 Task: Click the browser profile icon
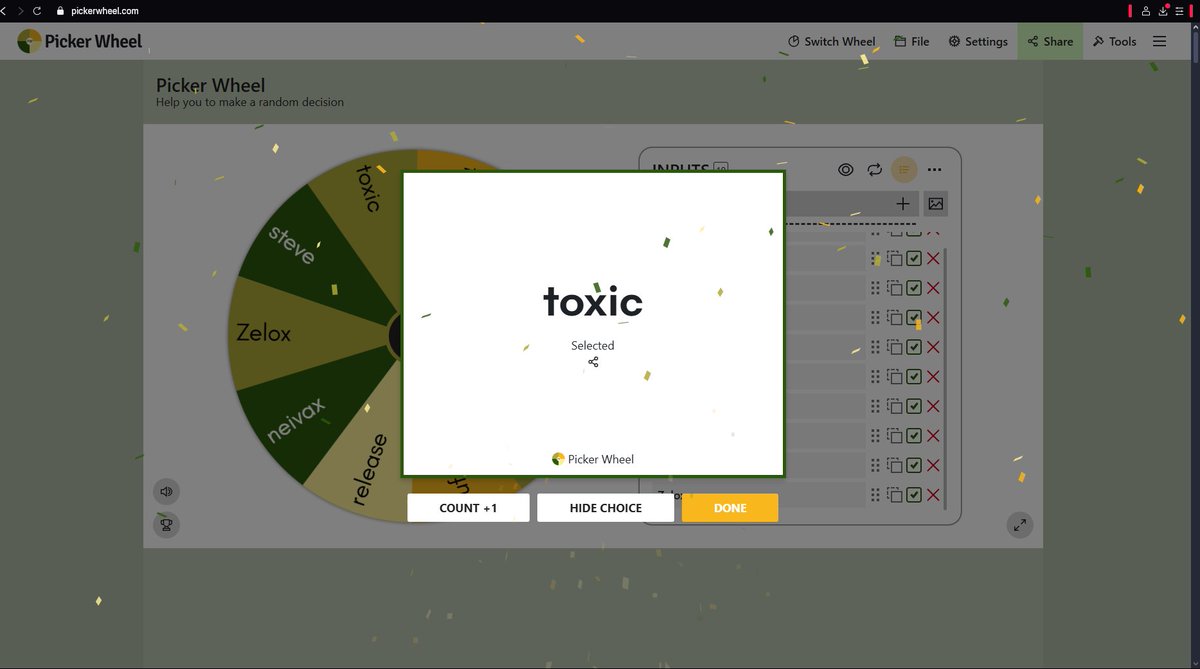click(x=1146, y=11)
